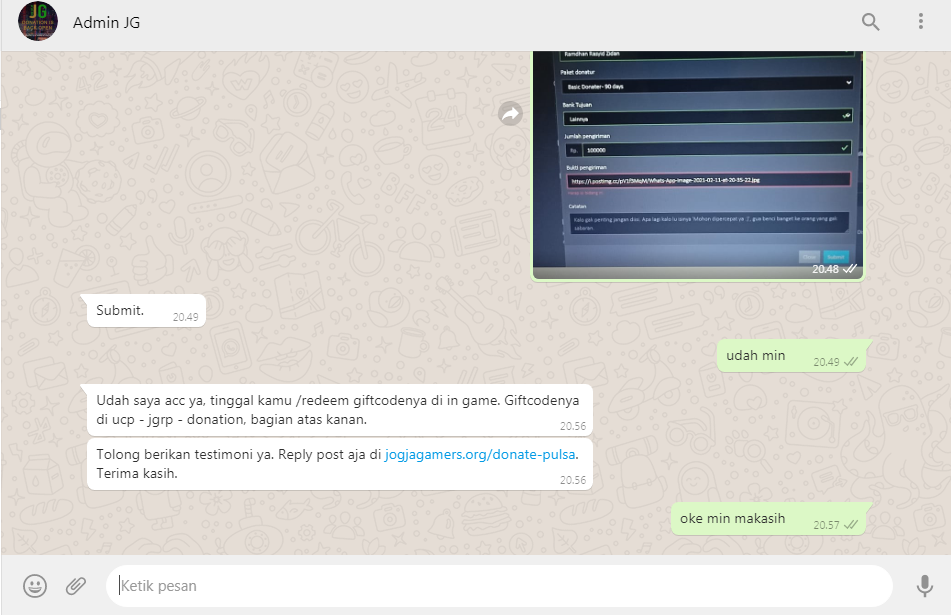Open the donation form screenshot image
Image resolution: width=951 pixels, height=615 pixels.
tap(697, 166)
